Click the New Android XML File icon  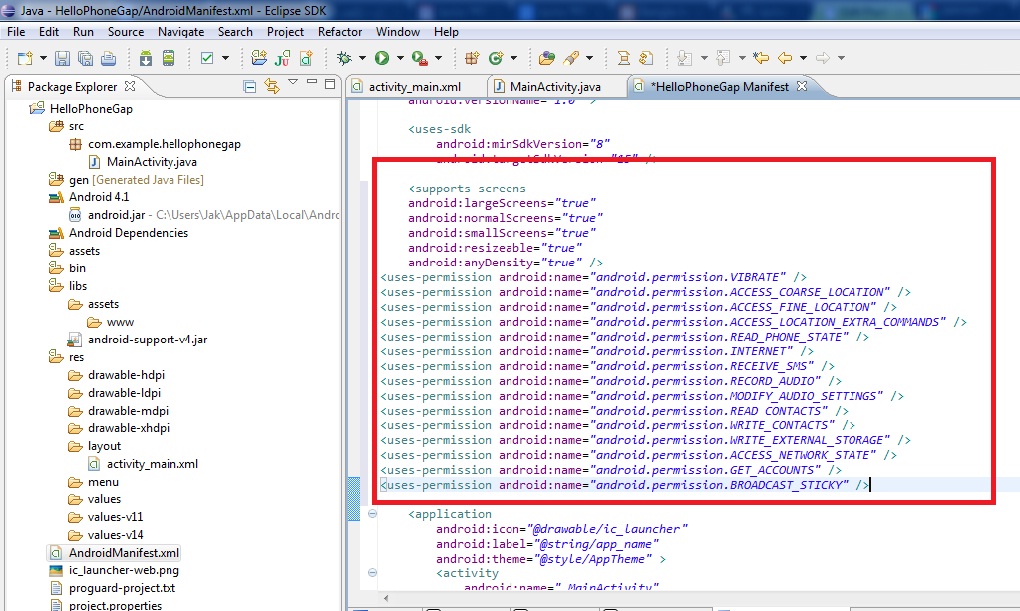coord(306,58)
